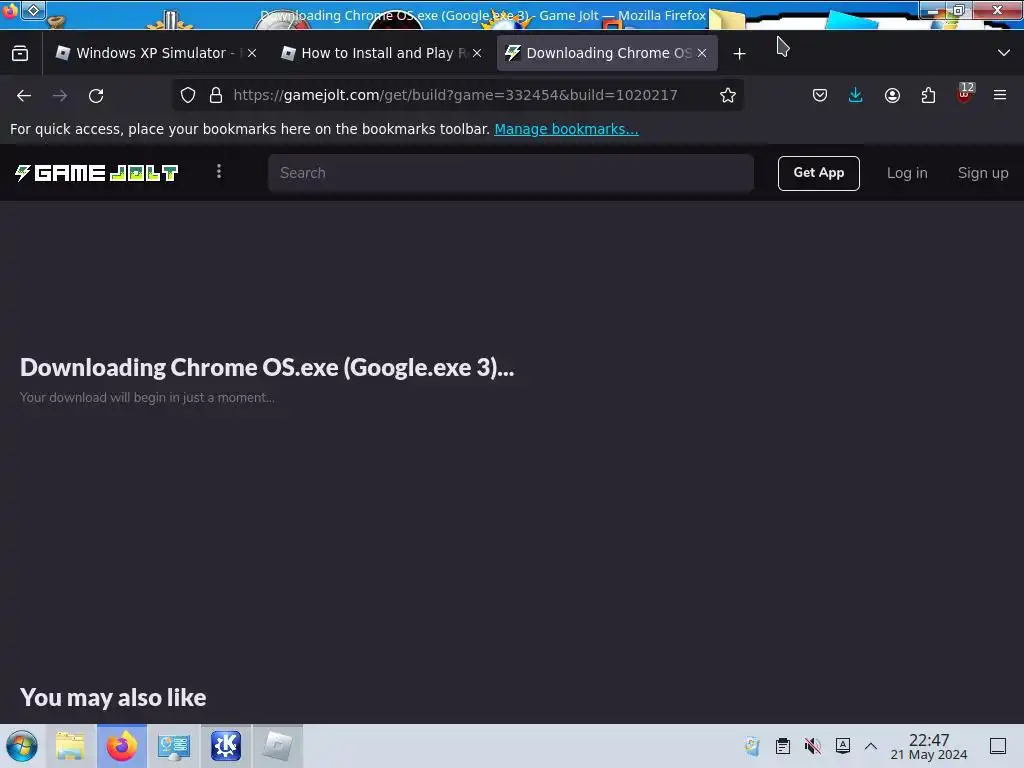Open the Downloads panel
Image resolution: width=1024 pixels, height=768 pixels.
click(856, 95)
